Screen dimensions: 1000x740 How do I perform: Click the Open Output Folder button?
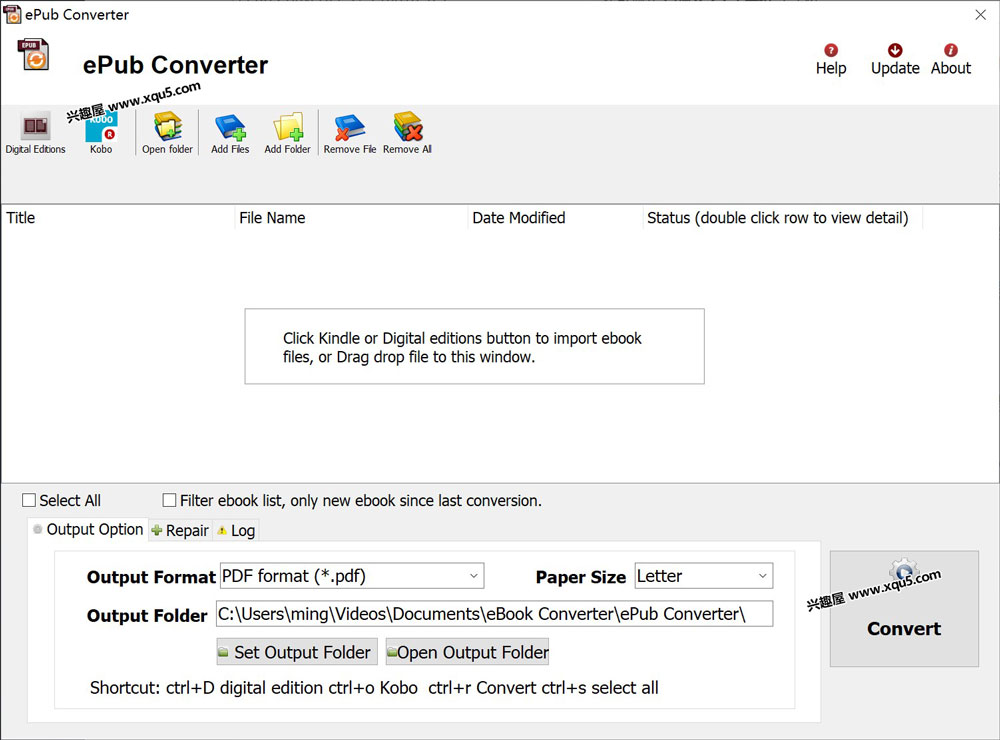(467, 652)
